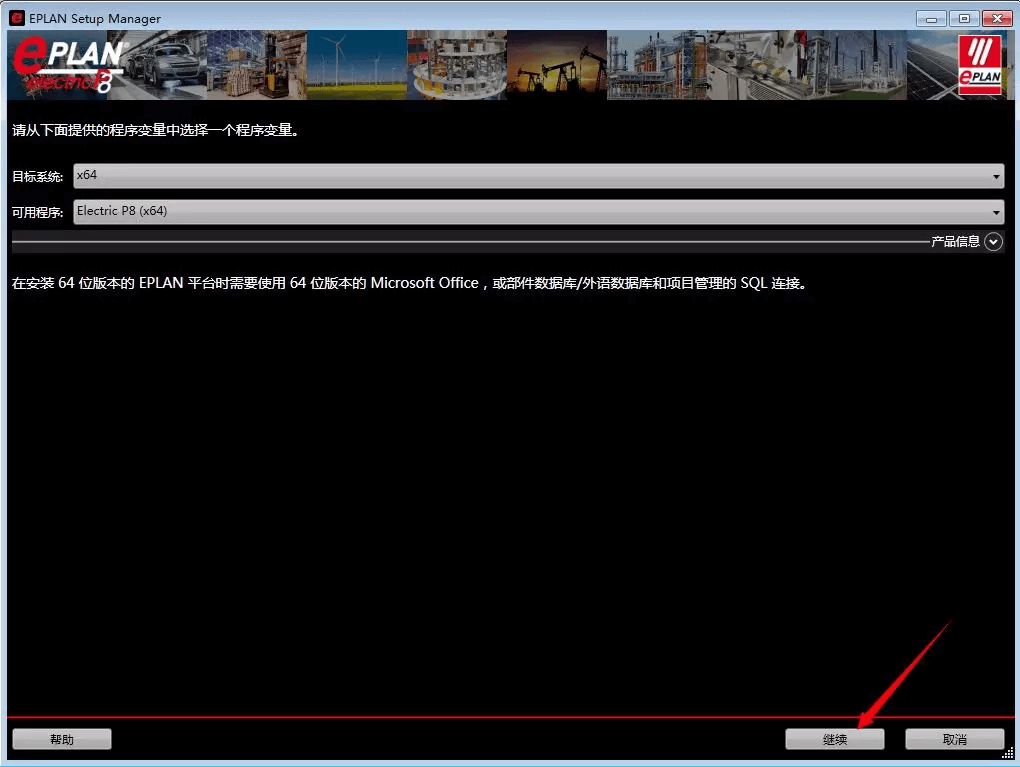Click the 目标系统 label
This screenshot has width=1020, height=767.
(37, 176)
